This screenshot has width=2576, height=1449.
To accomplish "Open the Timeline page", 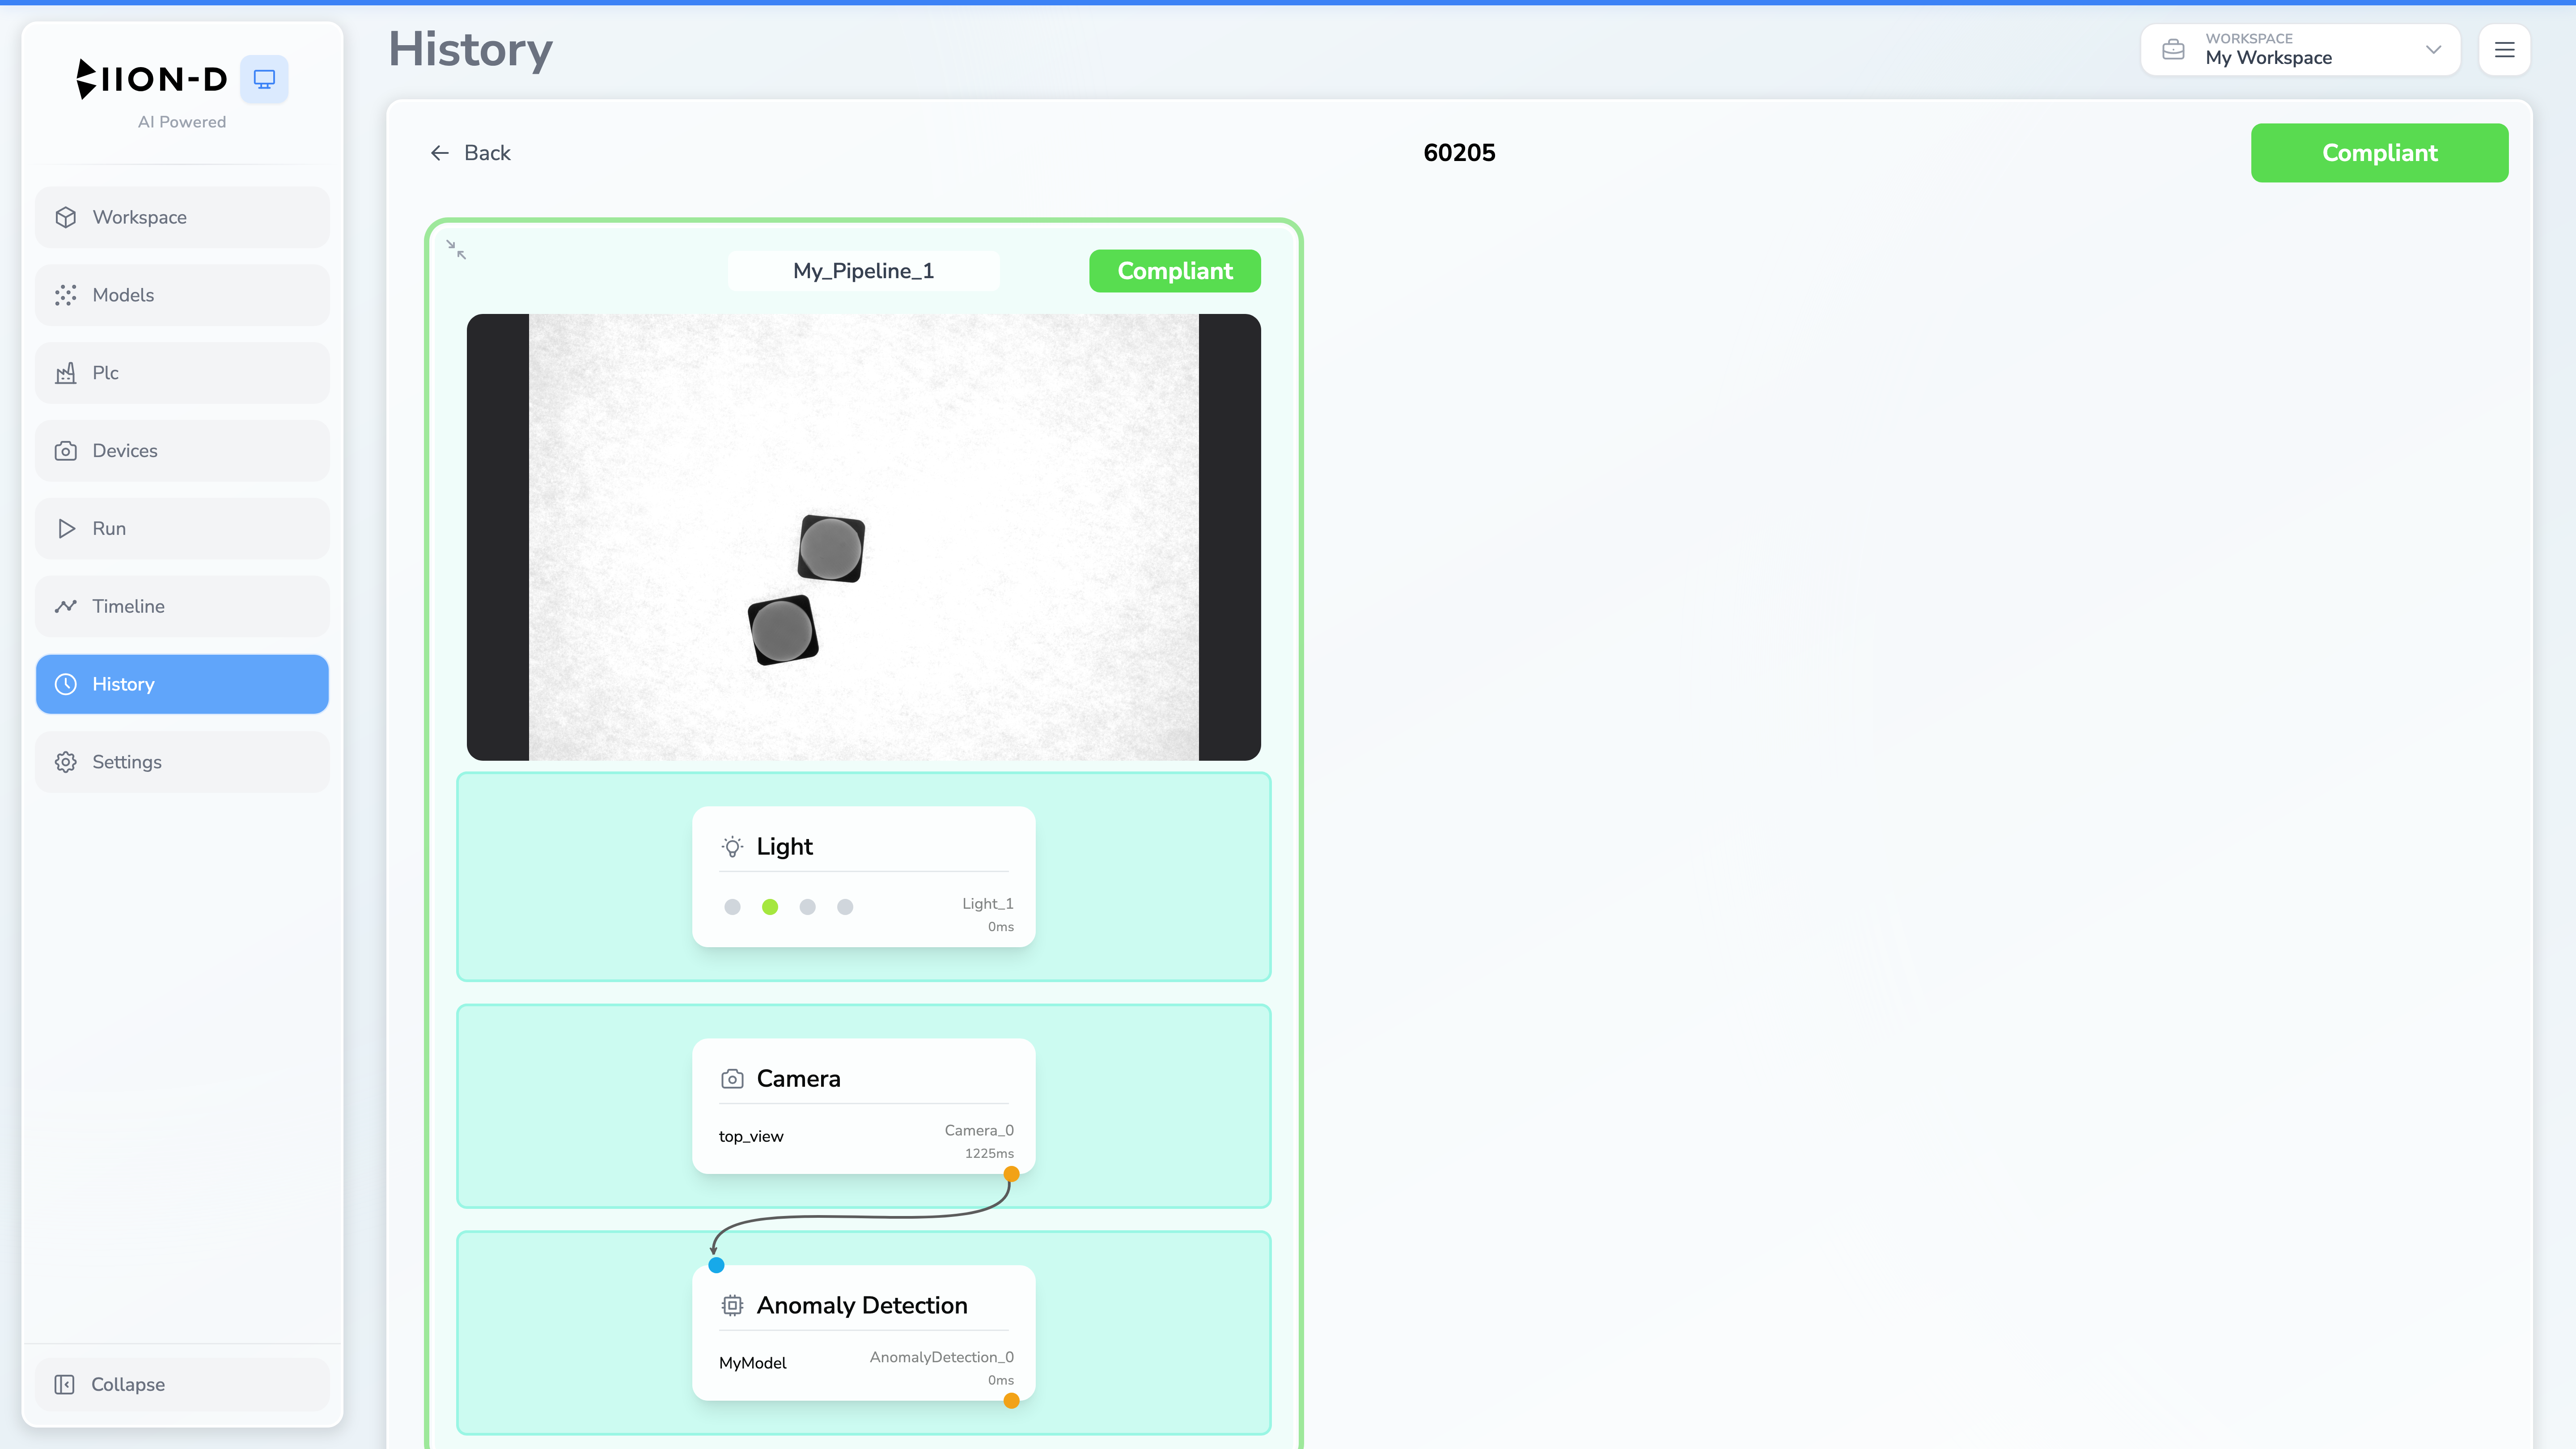I will pos(182,606).
